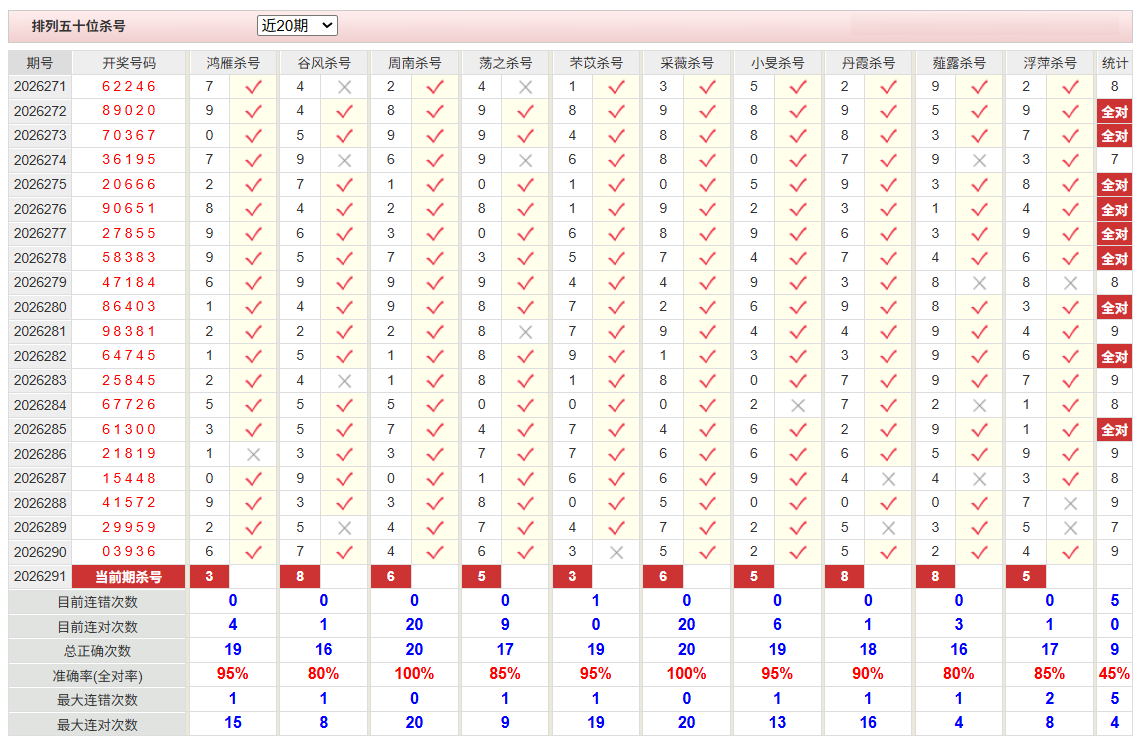Click the red check for 鸿雁杀号 in row 2026271
Screen dimensions: 1140x744
point(253,87)
